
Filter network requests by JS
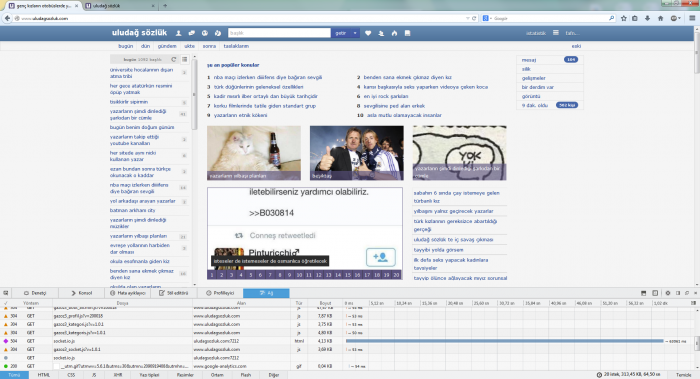coord(94,375)
